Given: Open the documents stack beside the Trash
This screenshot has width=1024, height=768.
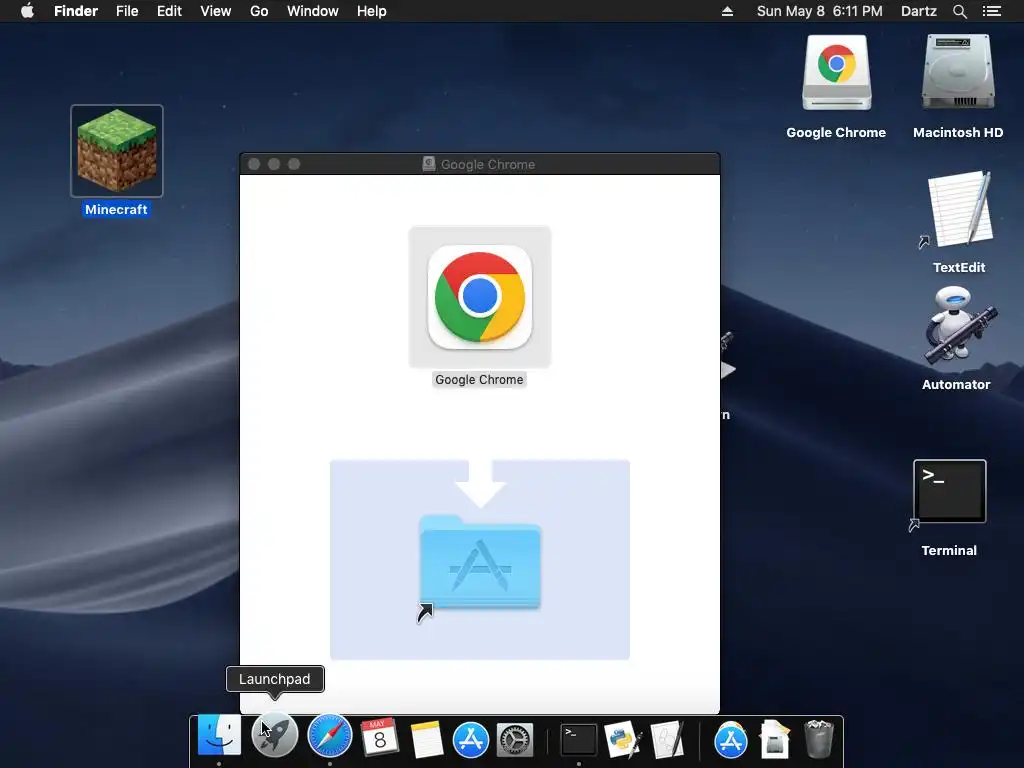Looking at the screenshot, I should tap(775, 740).
